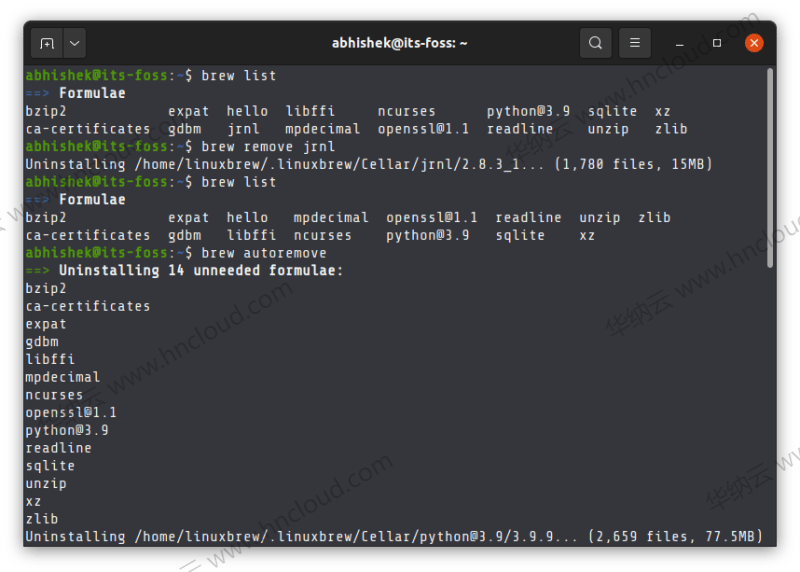Viewport: 800px width, 572px height.
Task: Click the second 'Formulae' heading
Action: coord(92,200)
